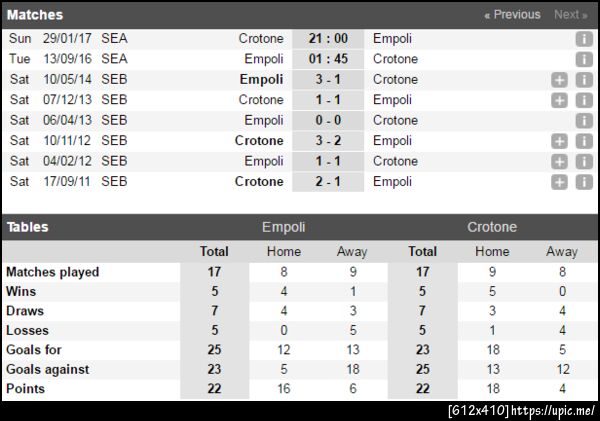Screen dimensions: 600x421
Task: Click the 3 - 2 score link
Action: [x=328, y=141]
